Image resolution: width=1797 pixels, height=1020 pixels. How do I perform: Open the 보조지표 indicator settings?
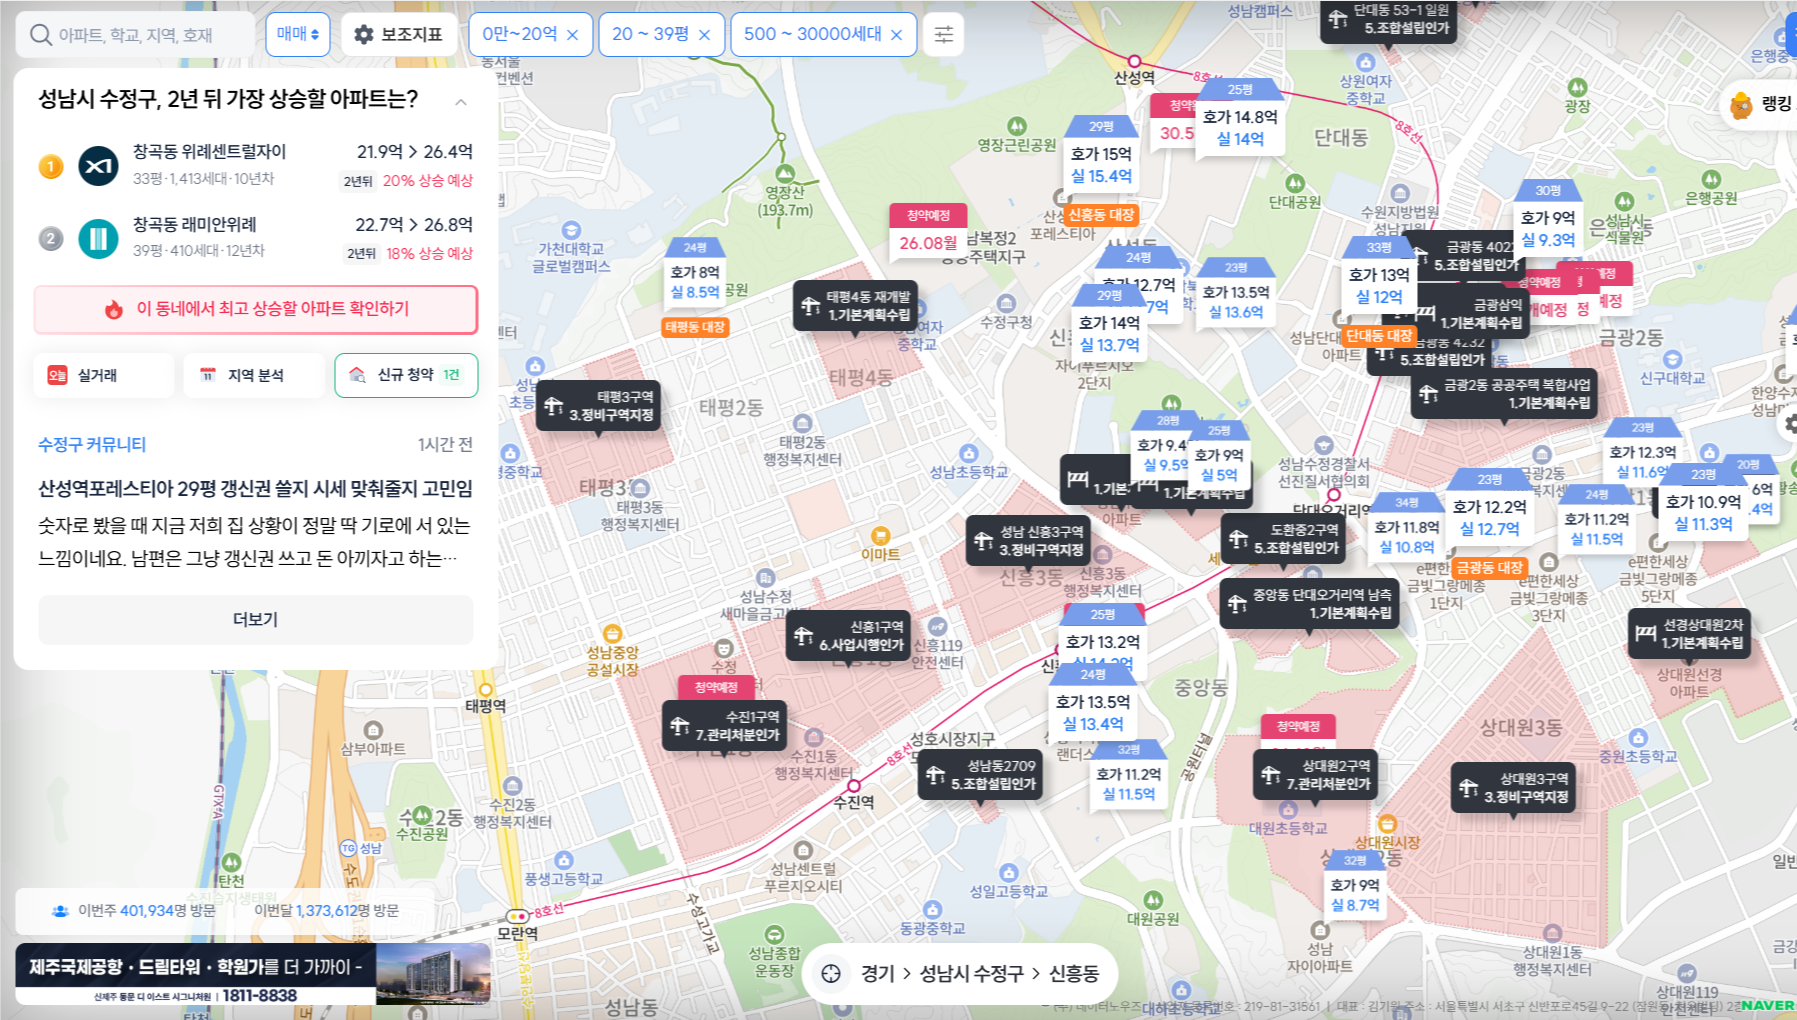click(x=399, y=34)
